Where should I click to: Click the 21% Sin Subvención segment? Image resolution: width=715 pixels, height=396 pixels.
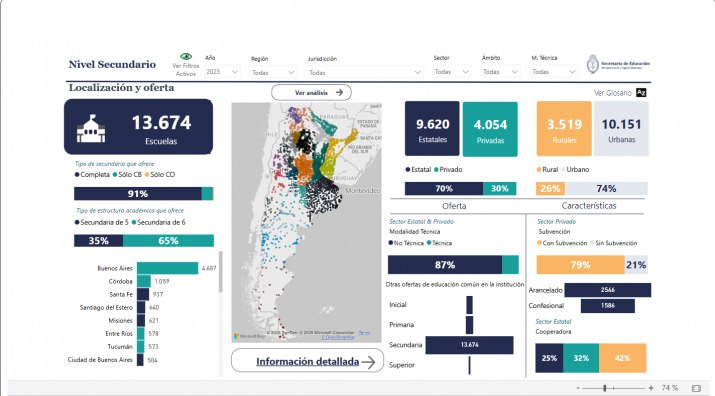click(636, 265)
